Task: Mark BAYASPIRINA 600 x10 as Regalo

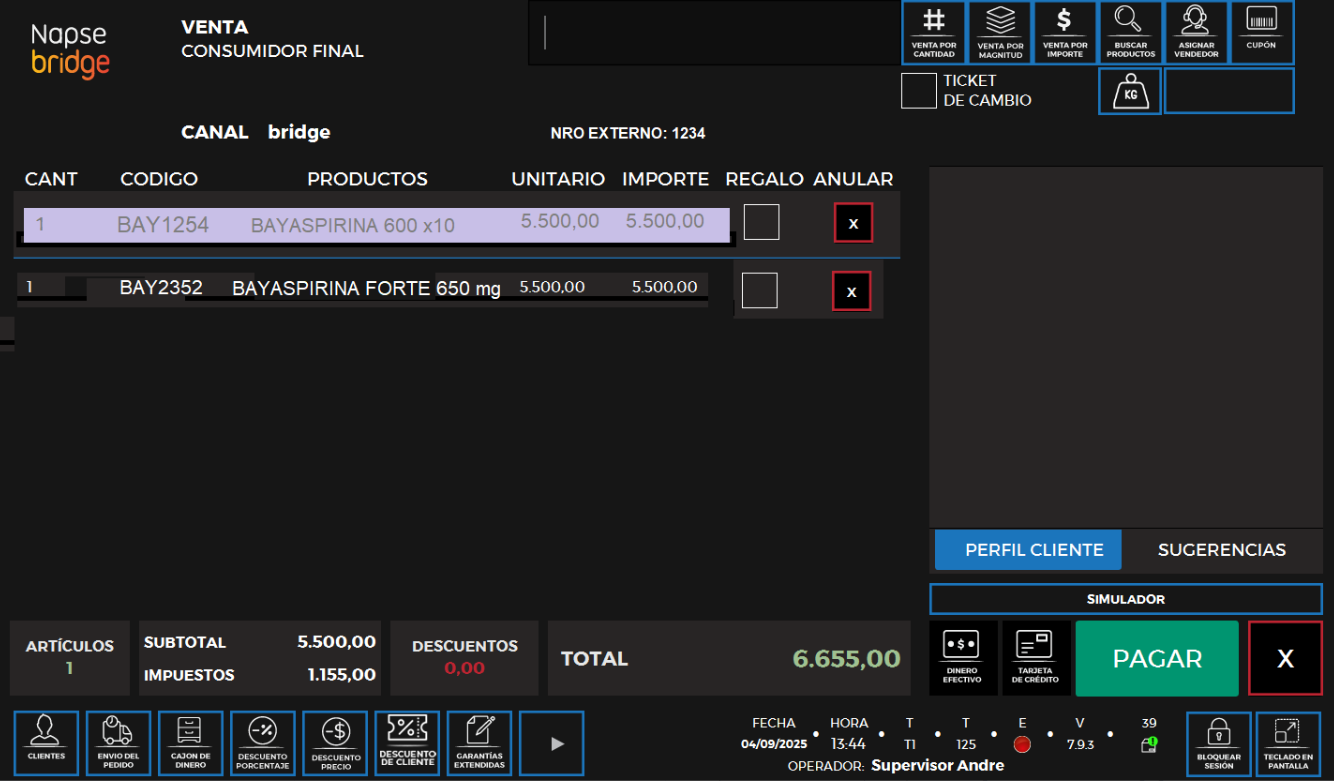Action: pyautogui.click(x=761, y=222)
